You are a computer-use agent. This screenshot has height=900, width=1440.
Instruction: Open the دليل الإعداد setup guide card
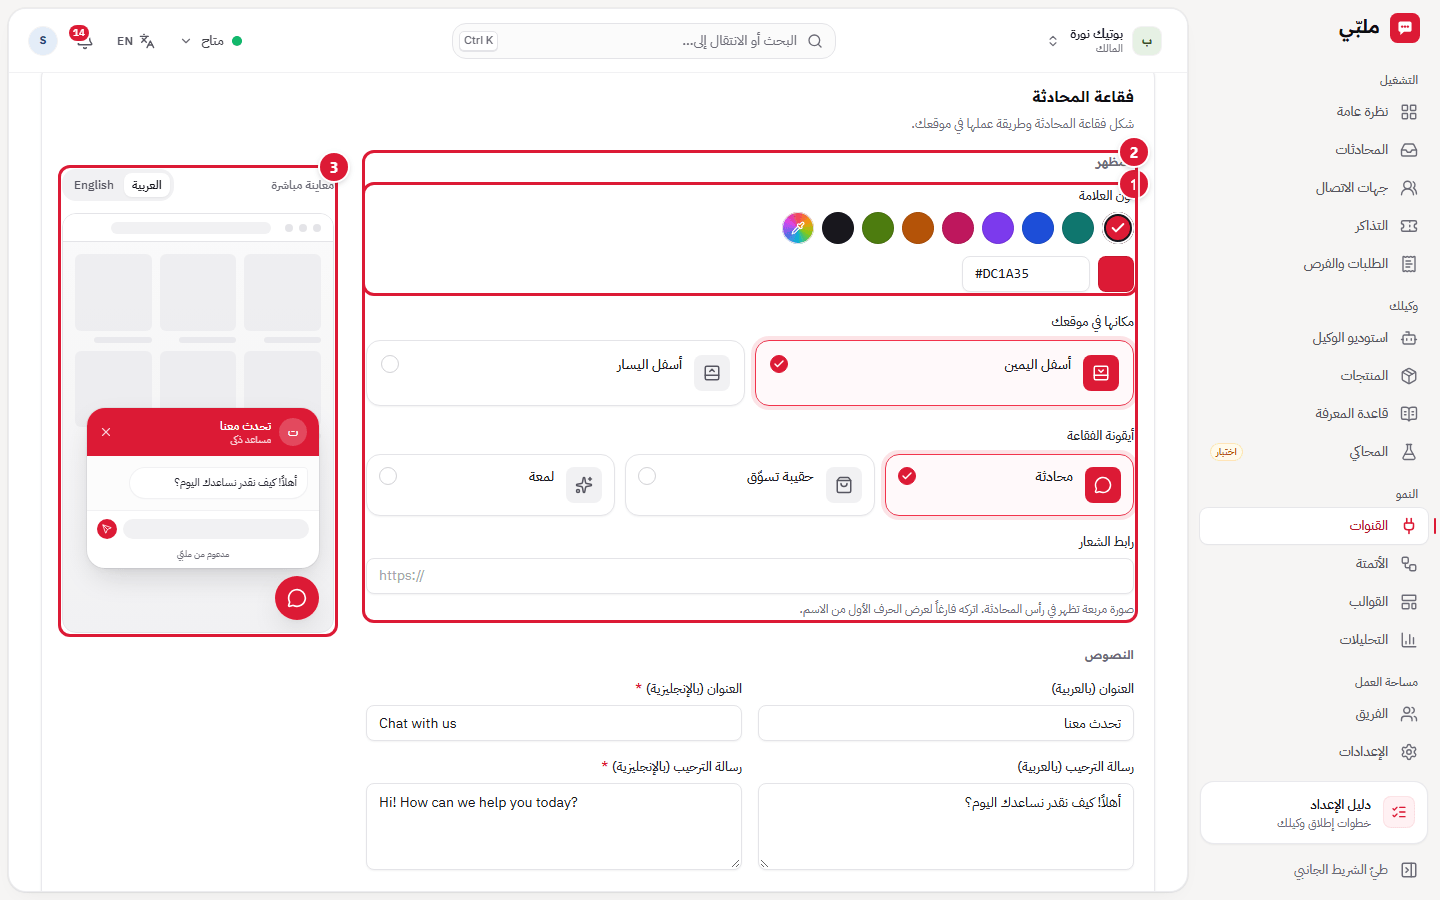[1314, 813]
